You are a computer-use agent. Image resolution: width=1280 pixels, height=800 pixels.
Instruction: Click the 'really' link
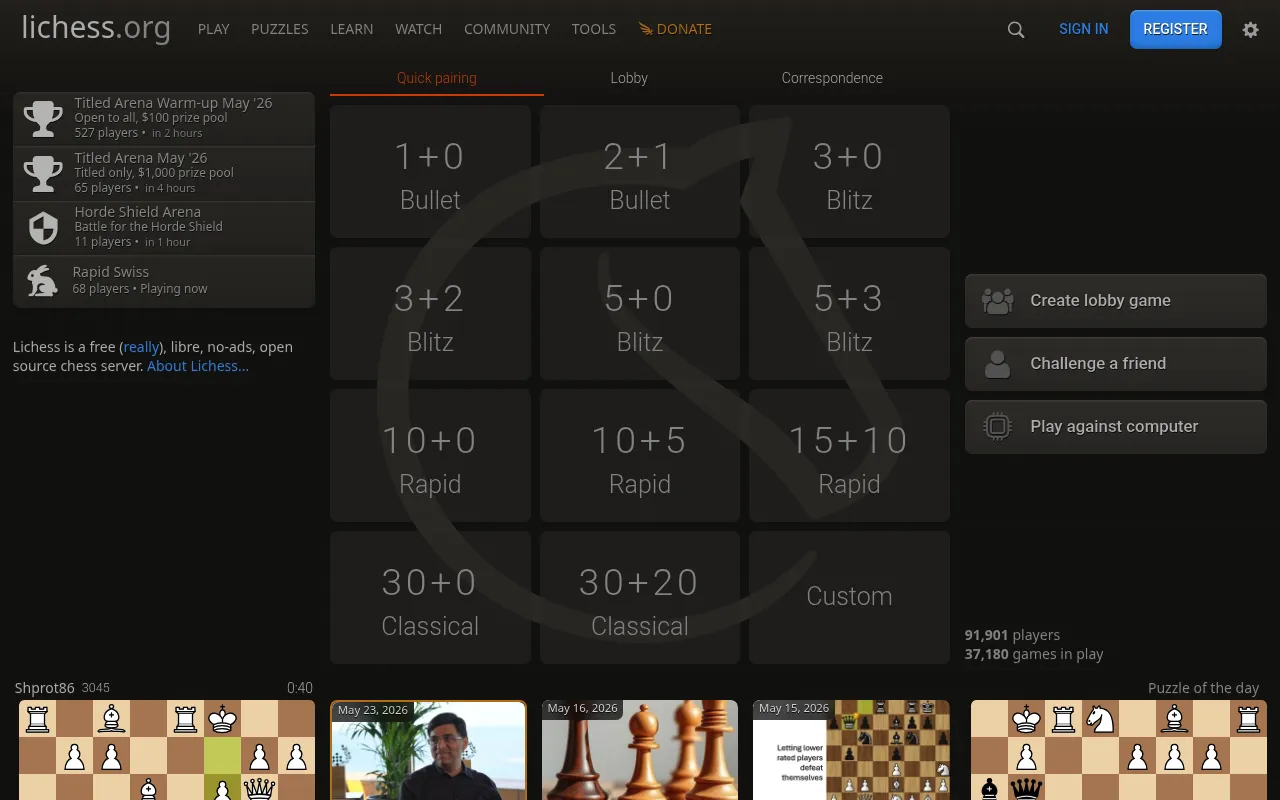pyautogui.click(x=141, y=348)
